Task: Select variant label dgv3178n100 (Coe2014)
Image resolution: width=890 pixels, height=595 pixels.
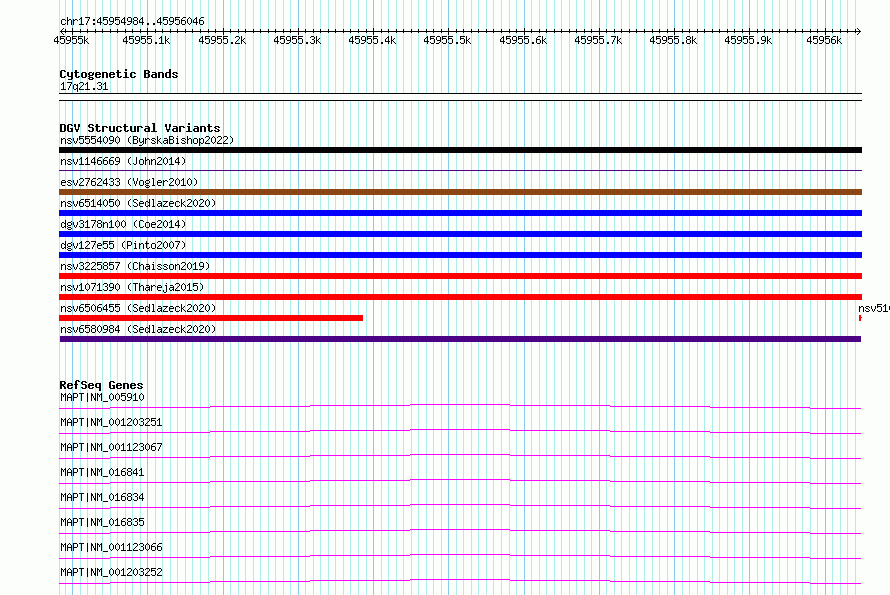Action: tap(123, 224)
